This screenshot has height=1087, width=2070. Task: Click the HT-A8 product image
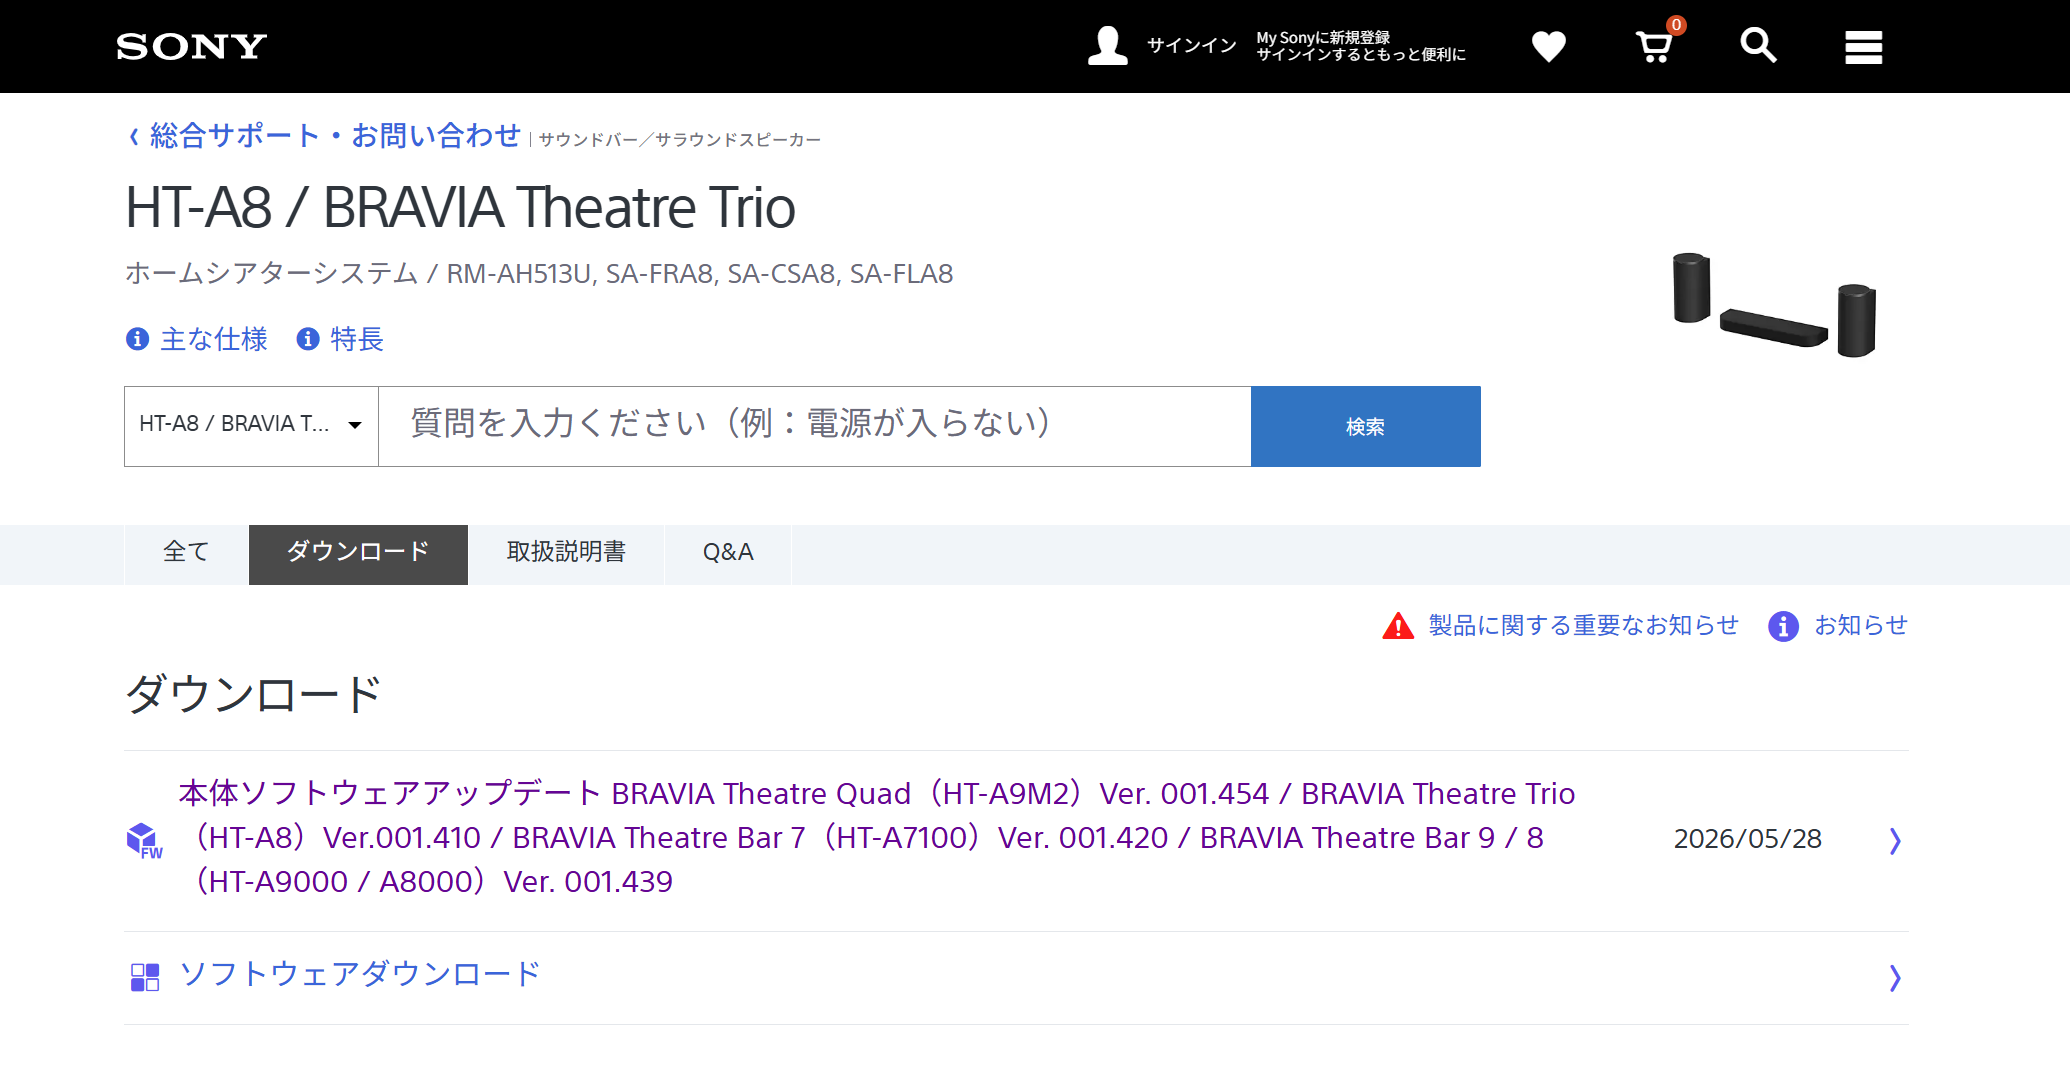[x=1774, y=305]
